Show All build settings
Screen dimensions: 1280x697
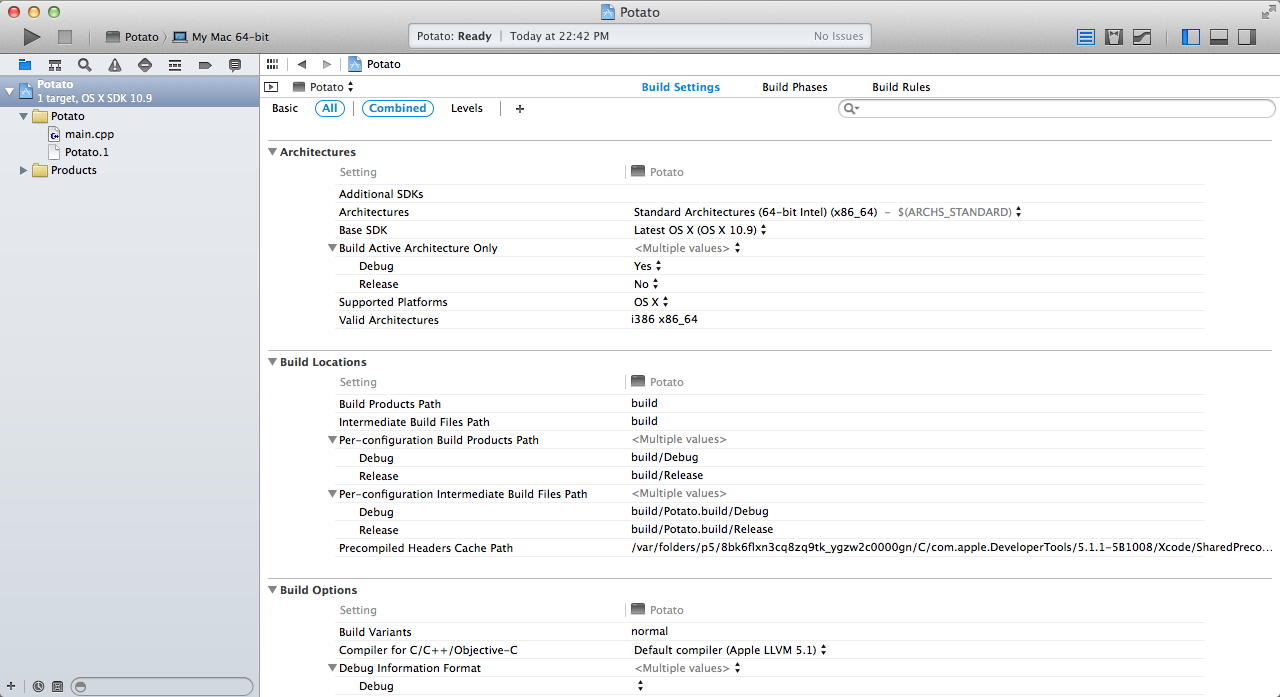pyautogui.click(x=330, y=108)
